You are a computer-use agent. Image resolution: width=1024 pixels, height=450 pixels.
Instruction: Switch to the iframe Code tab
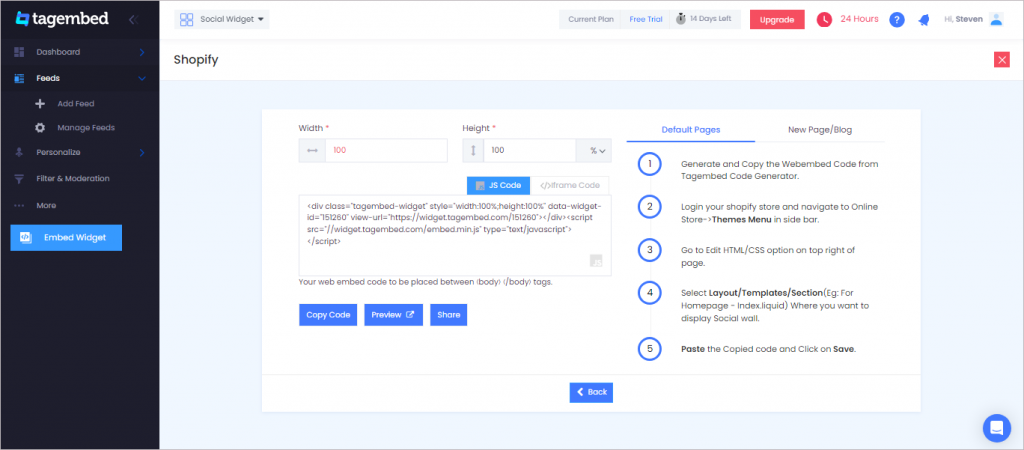click(569, 185)
